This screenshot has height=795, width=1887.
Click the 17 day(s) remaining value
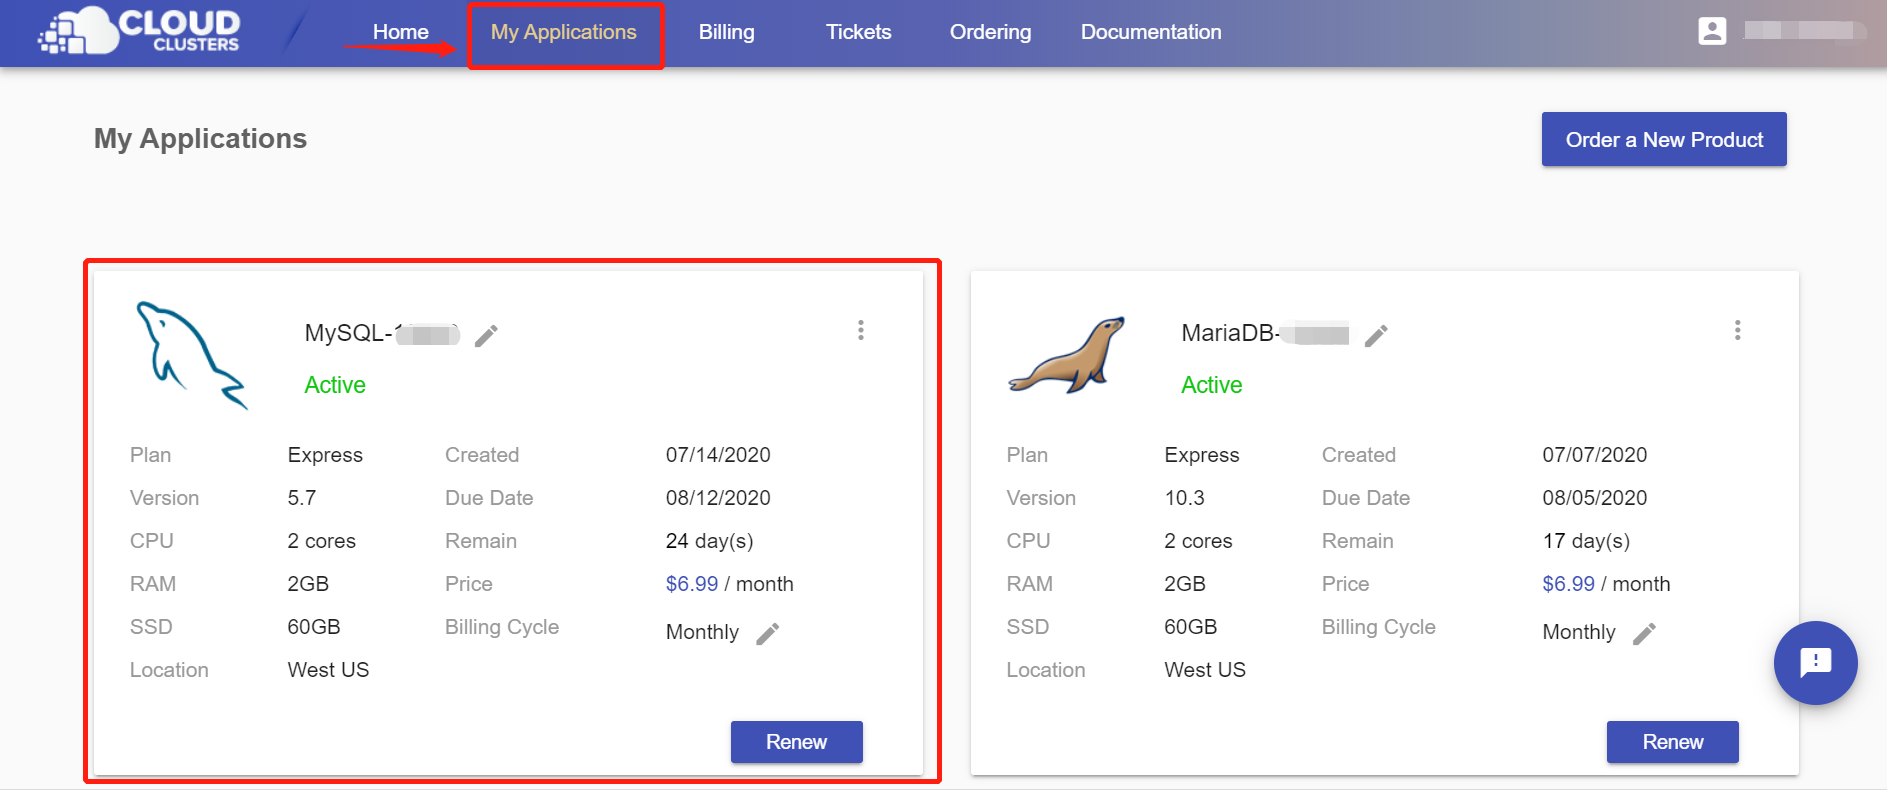click(x=1586, y=541)
